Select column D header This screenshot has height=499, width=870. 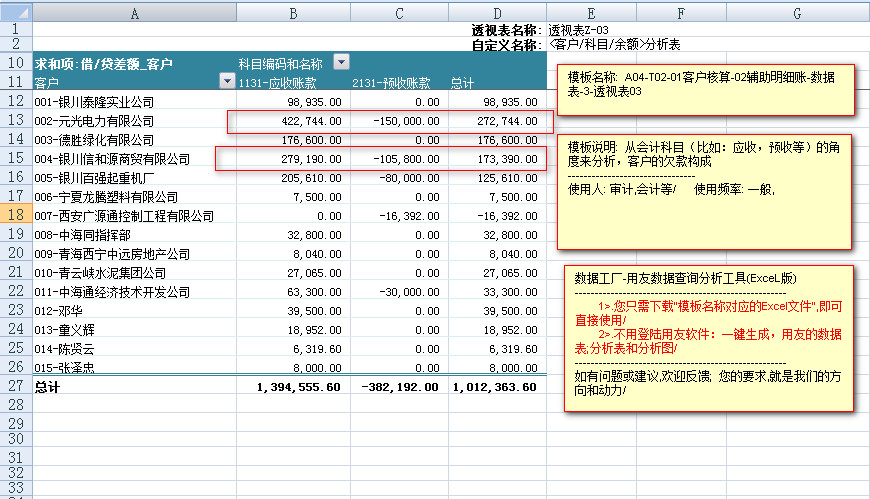coord(497,13)
